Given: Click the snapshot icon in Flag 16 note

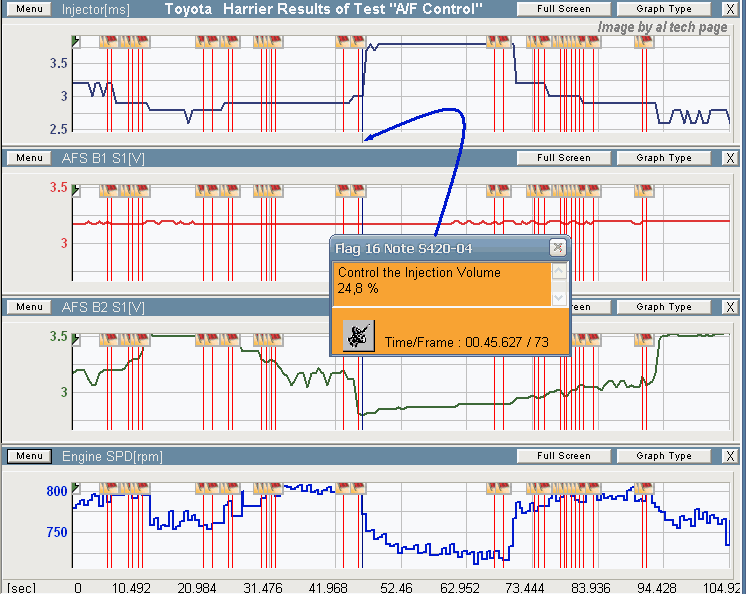Looking at the screenshot, I should pyautogui.click(x=357, y=335).
